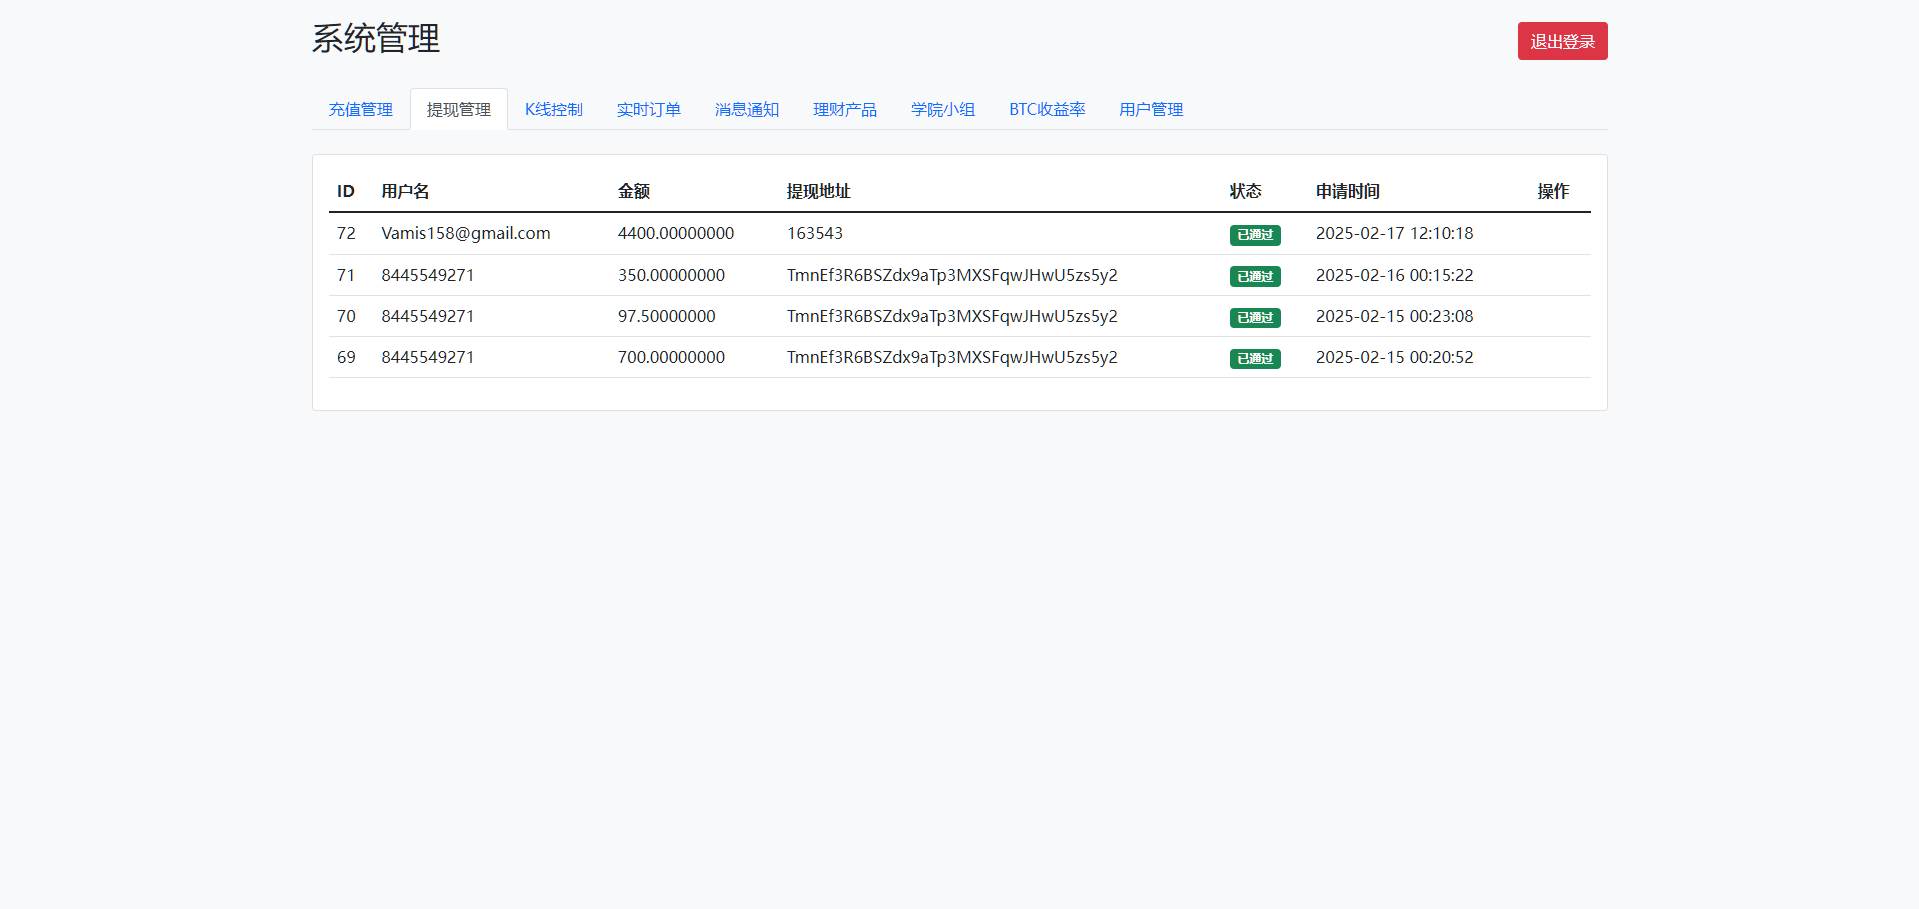Switch to the K线控制 tab
Image resolution: width=1919 pixels, height=909 pixels.
(x=553, y=109)
